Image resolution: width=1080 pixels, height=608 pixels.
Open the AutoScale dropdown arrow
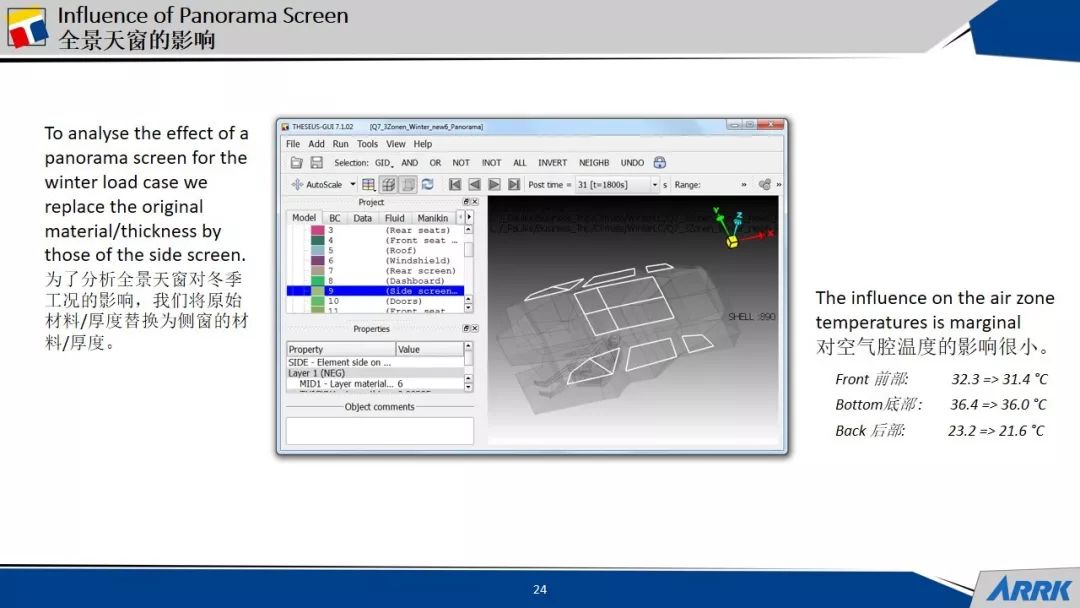[353, 185]
